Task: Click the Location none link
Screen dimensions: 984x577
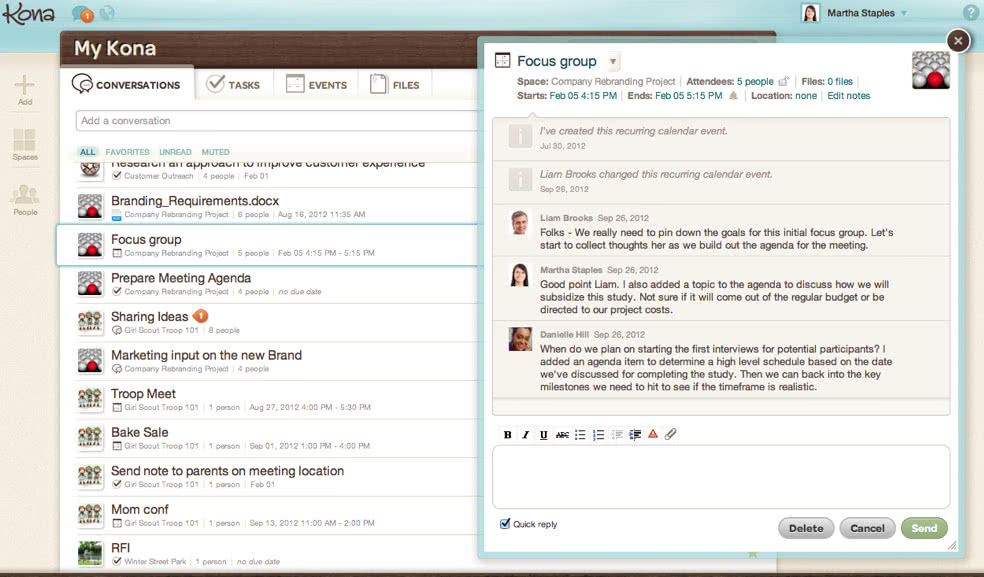Action: tap(806, 95)
